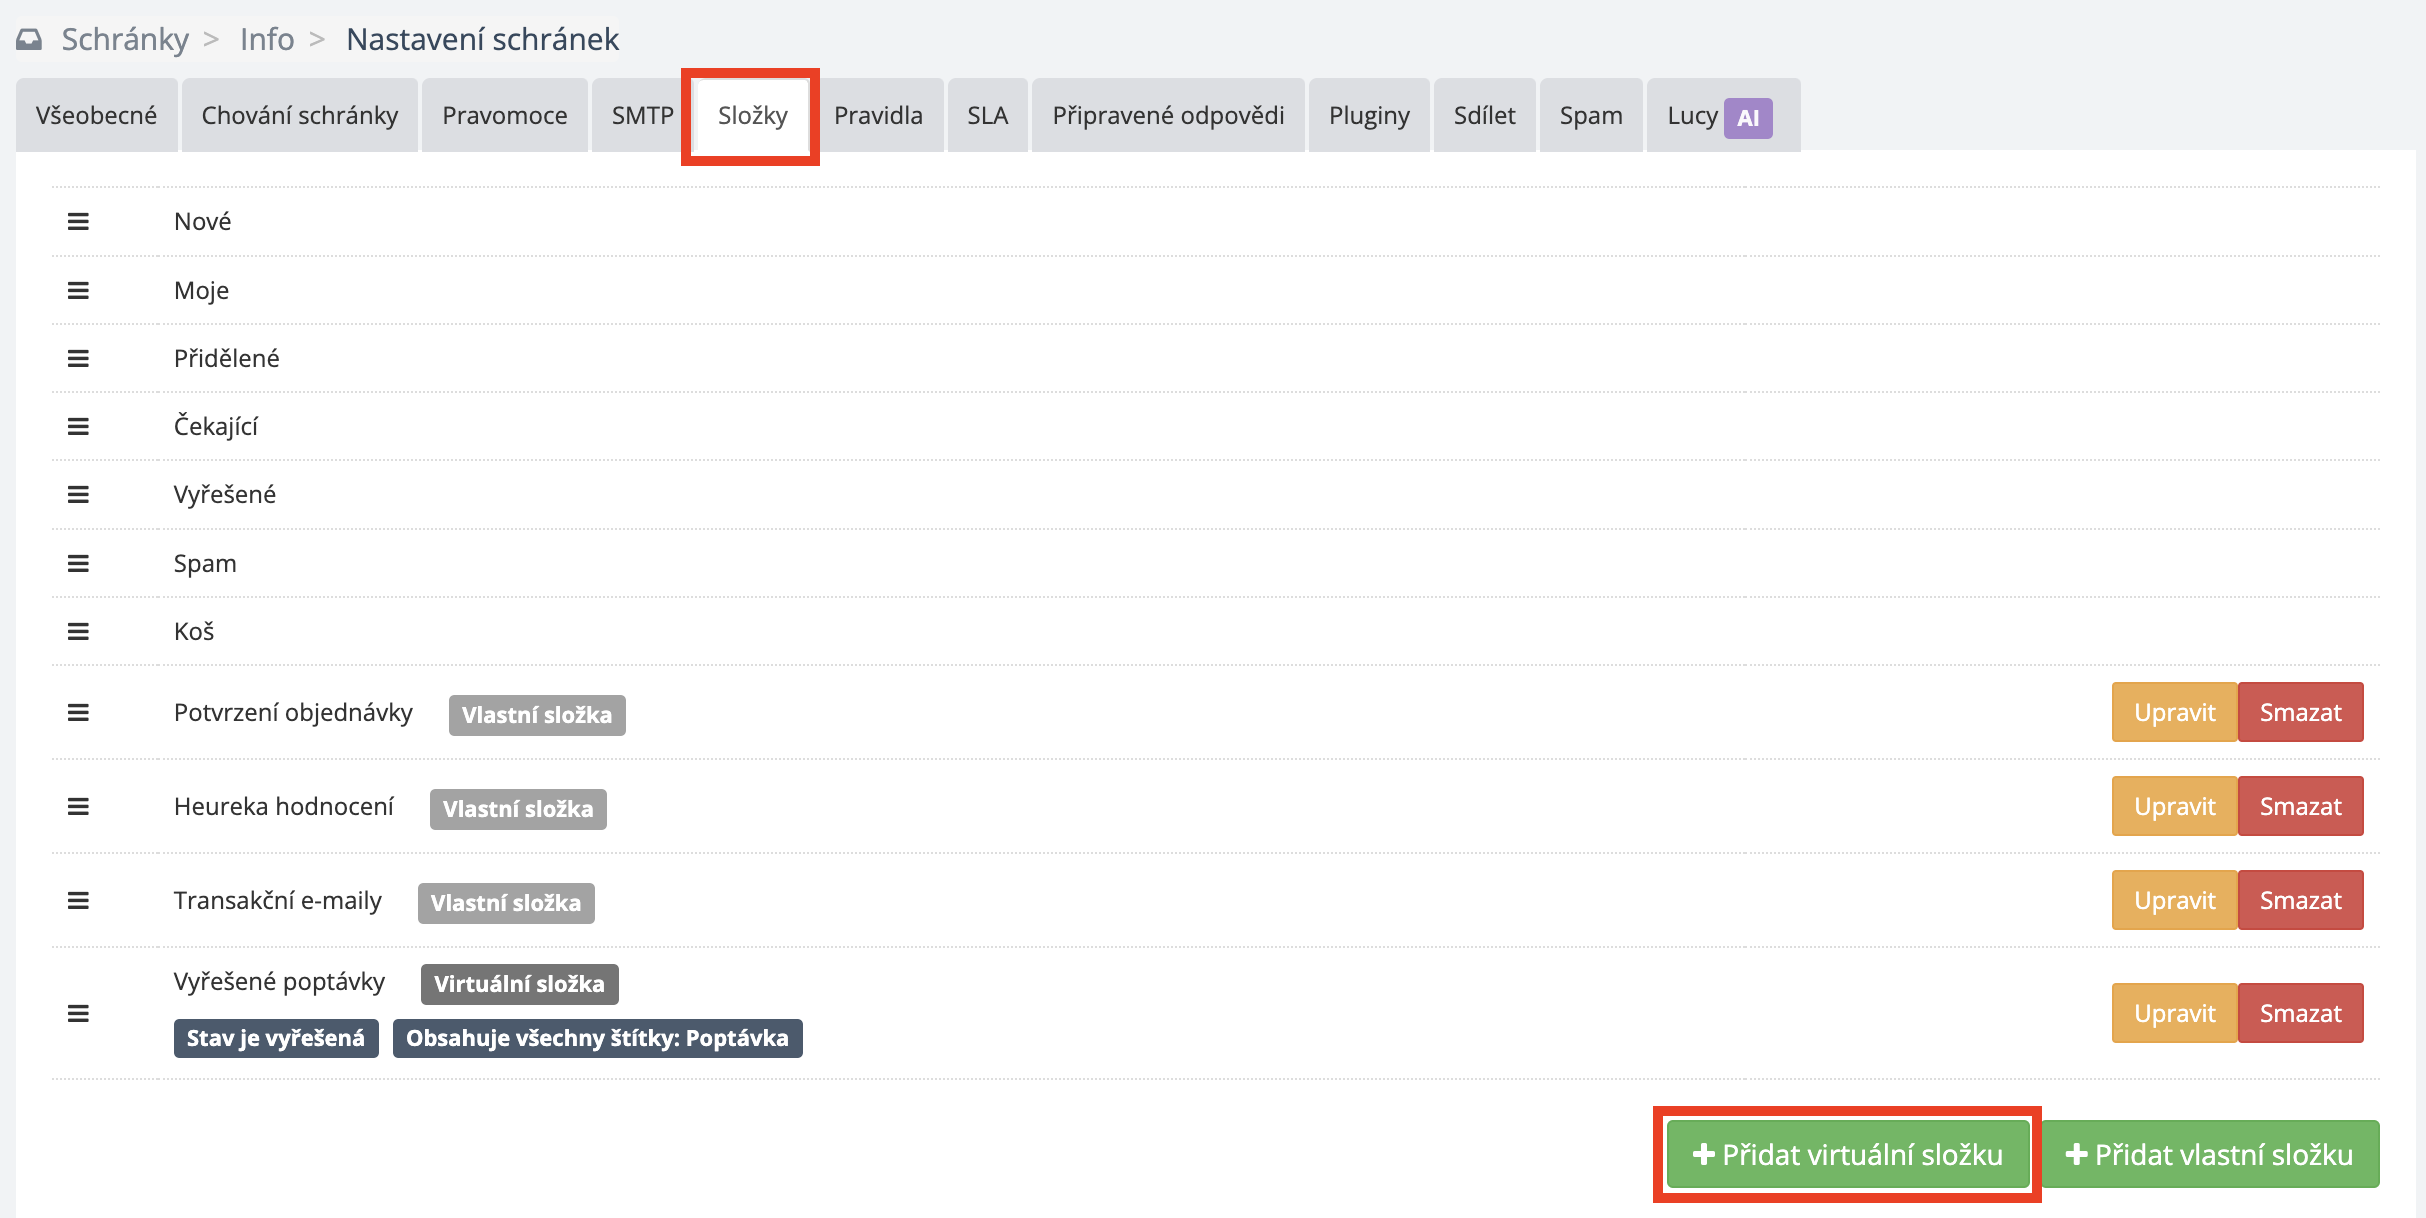Edit the Heureka hodnocení folder
This screenshot has width=2426, height=1218.
tap(2174, 806)
